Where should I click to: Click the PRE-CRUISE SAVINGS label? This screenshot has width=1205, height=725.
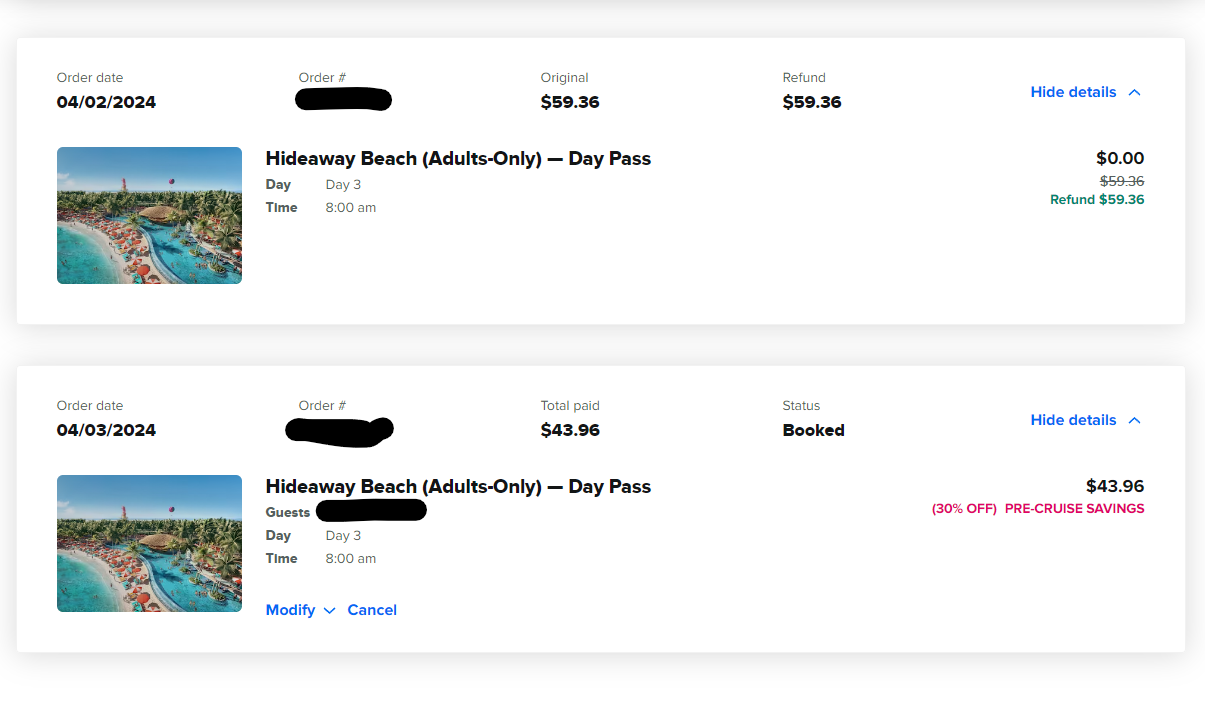(1074, 508)
